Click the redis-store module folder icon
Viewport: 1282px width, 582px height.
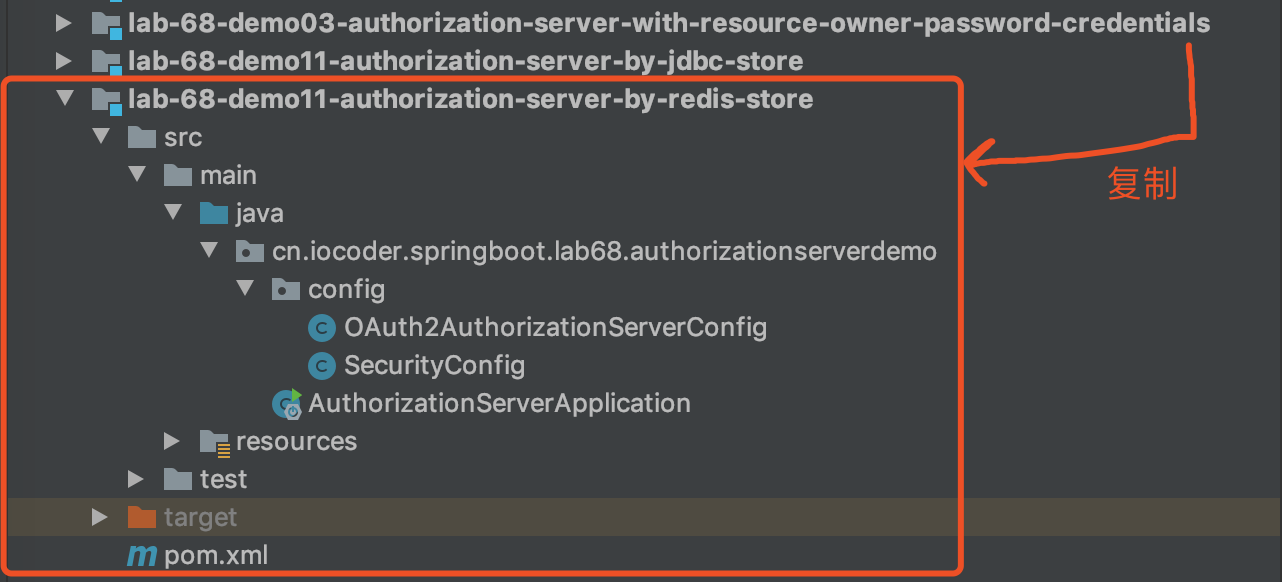click(106, 100)
